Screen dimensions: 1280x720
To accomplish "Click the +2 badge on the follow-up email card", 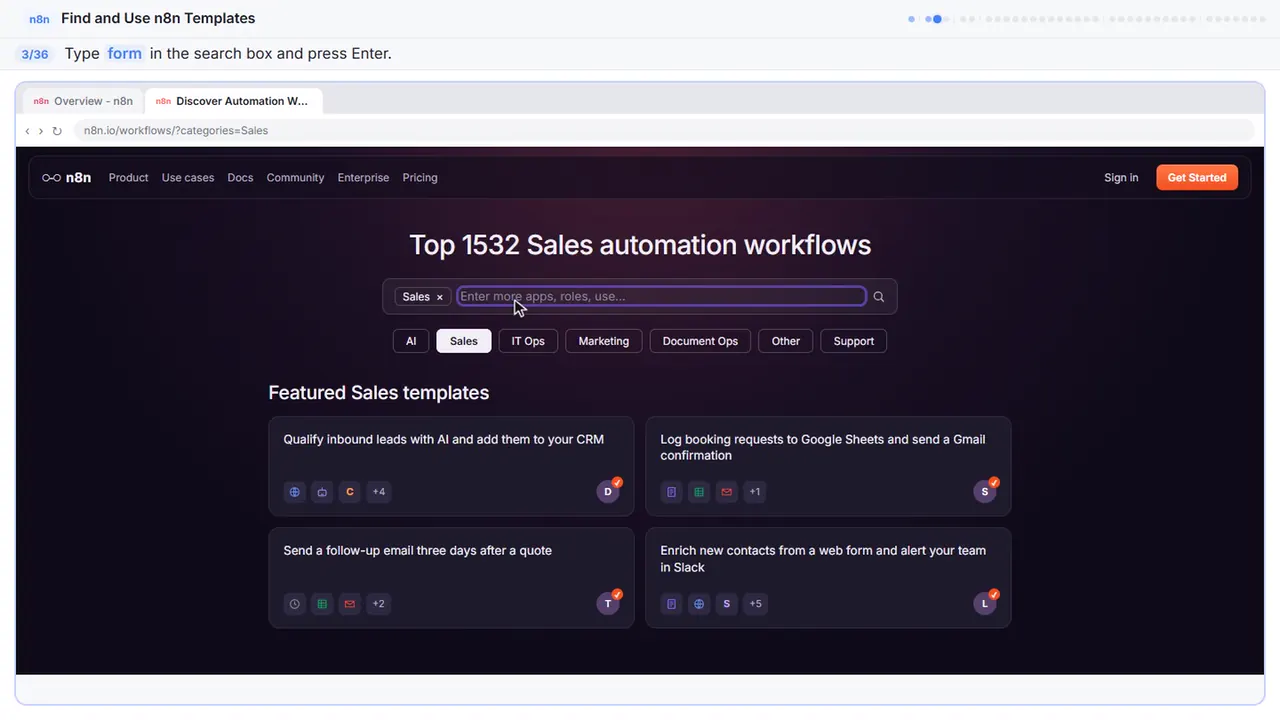I will coord(379,604).
